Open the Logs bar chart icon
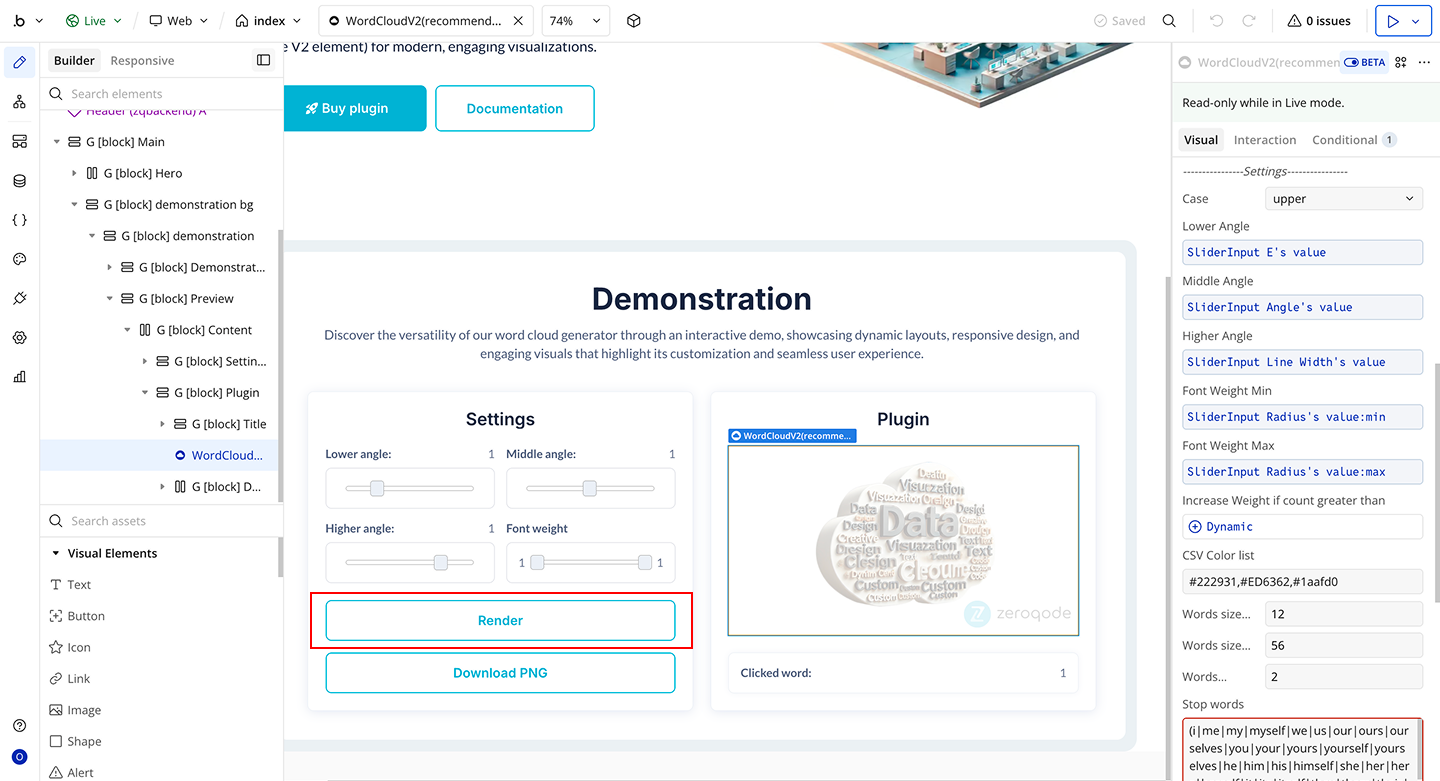 (x=19, y=377)
